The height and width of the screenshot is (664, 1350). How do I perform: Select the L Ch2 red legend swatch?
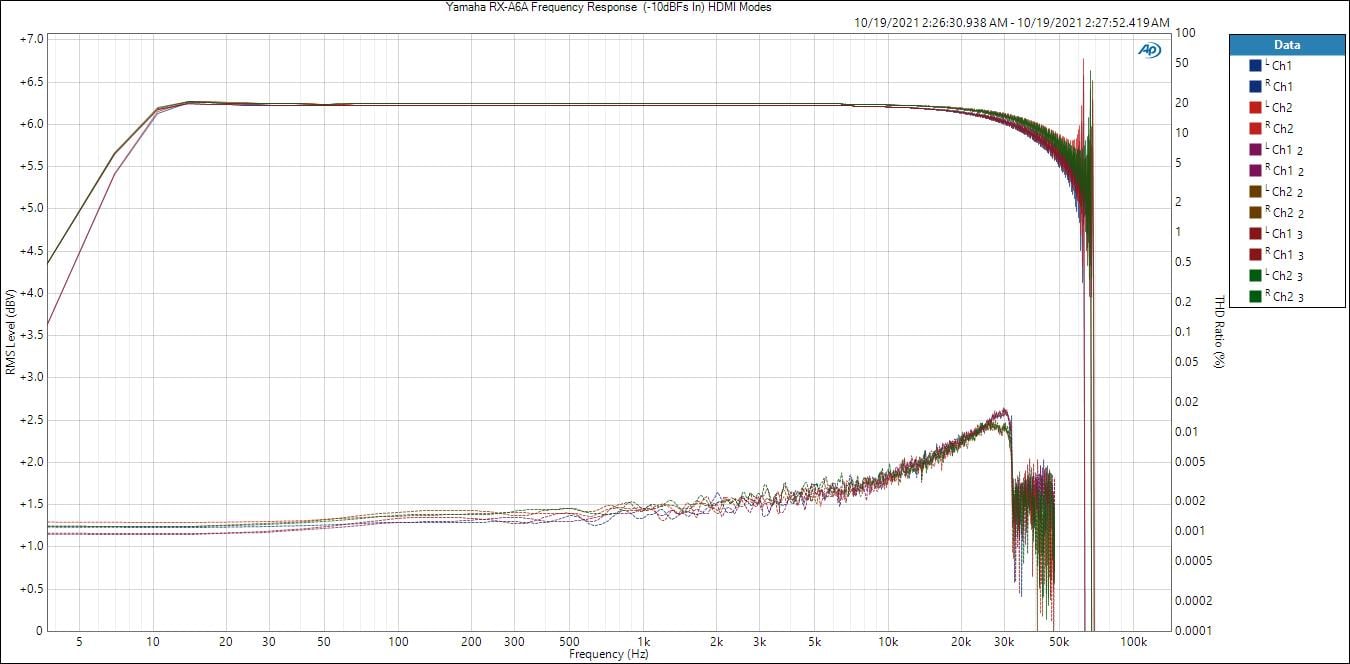click(x=1255, y=108)
